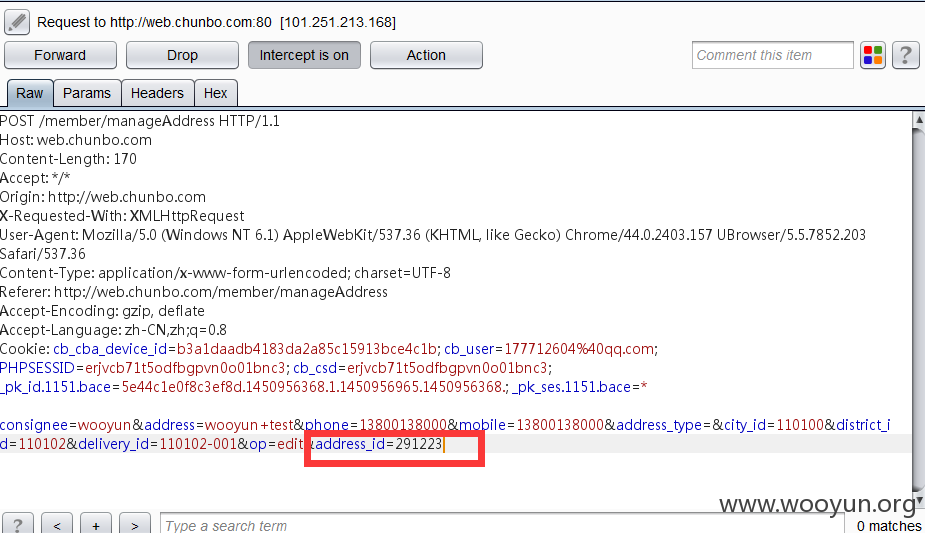Open help via the top-right question mark
Viewport: 925px width, 533px height.
pos(906,55)
